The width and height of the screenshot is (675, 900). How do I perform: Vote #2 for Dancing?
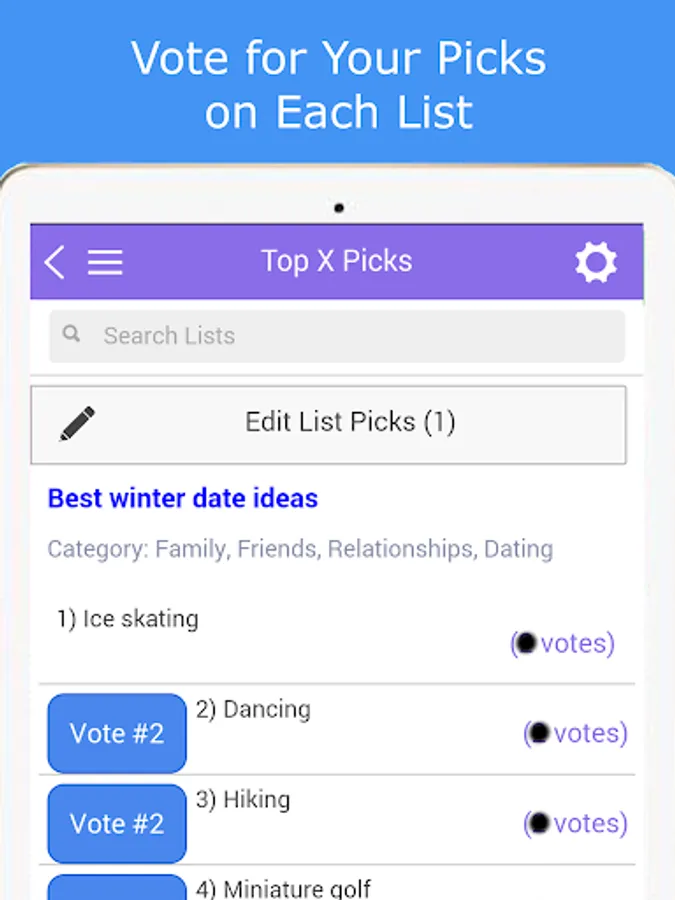click(117, 733)
